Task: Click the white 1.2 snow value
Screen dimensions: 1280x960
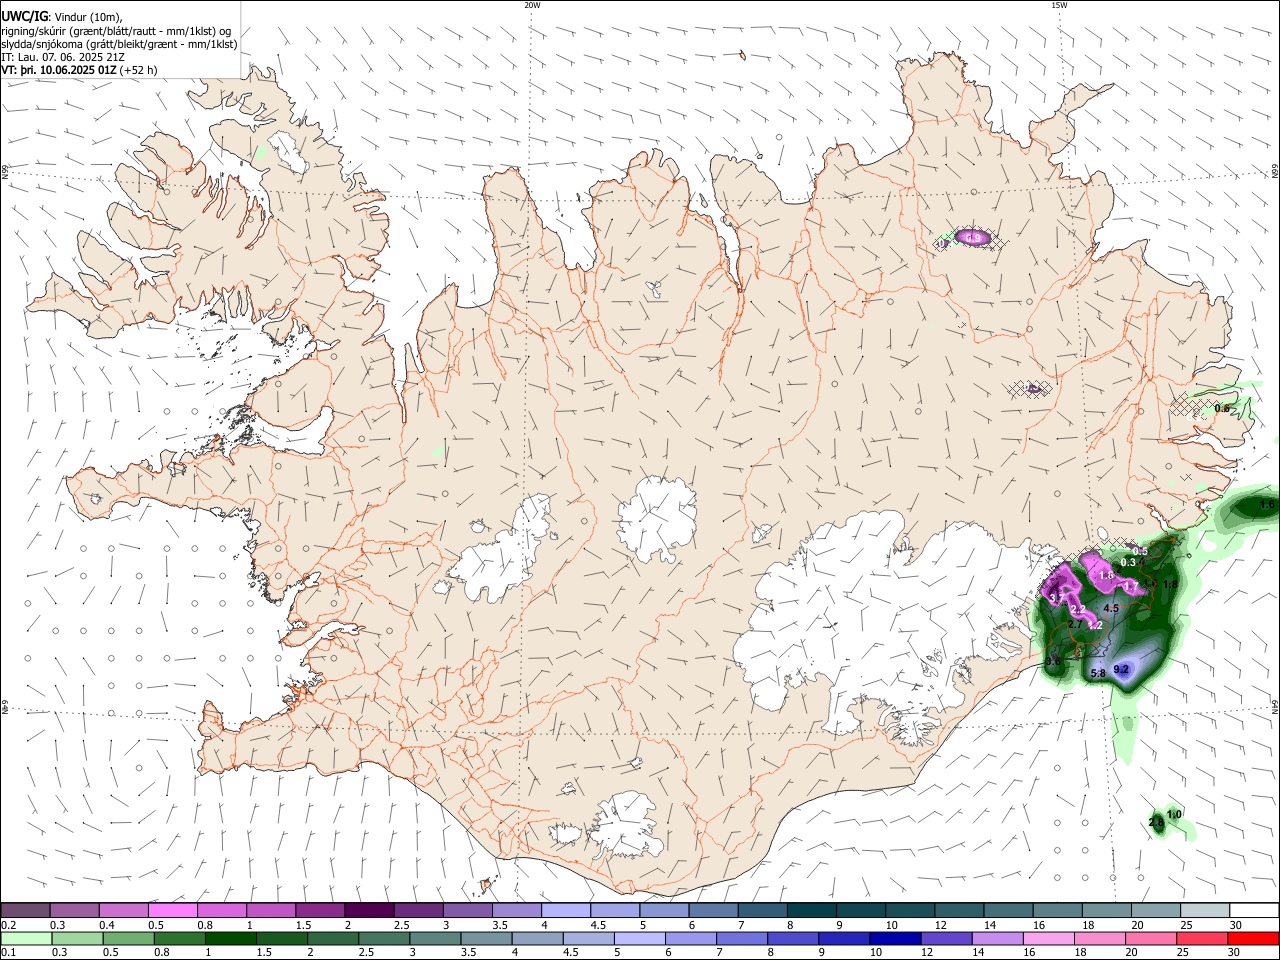Action: pyautogui.click(x=1095, y=624)
